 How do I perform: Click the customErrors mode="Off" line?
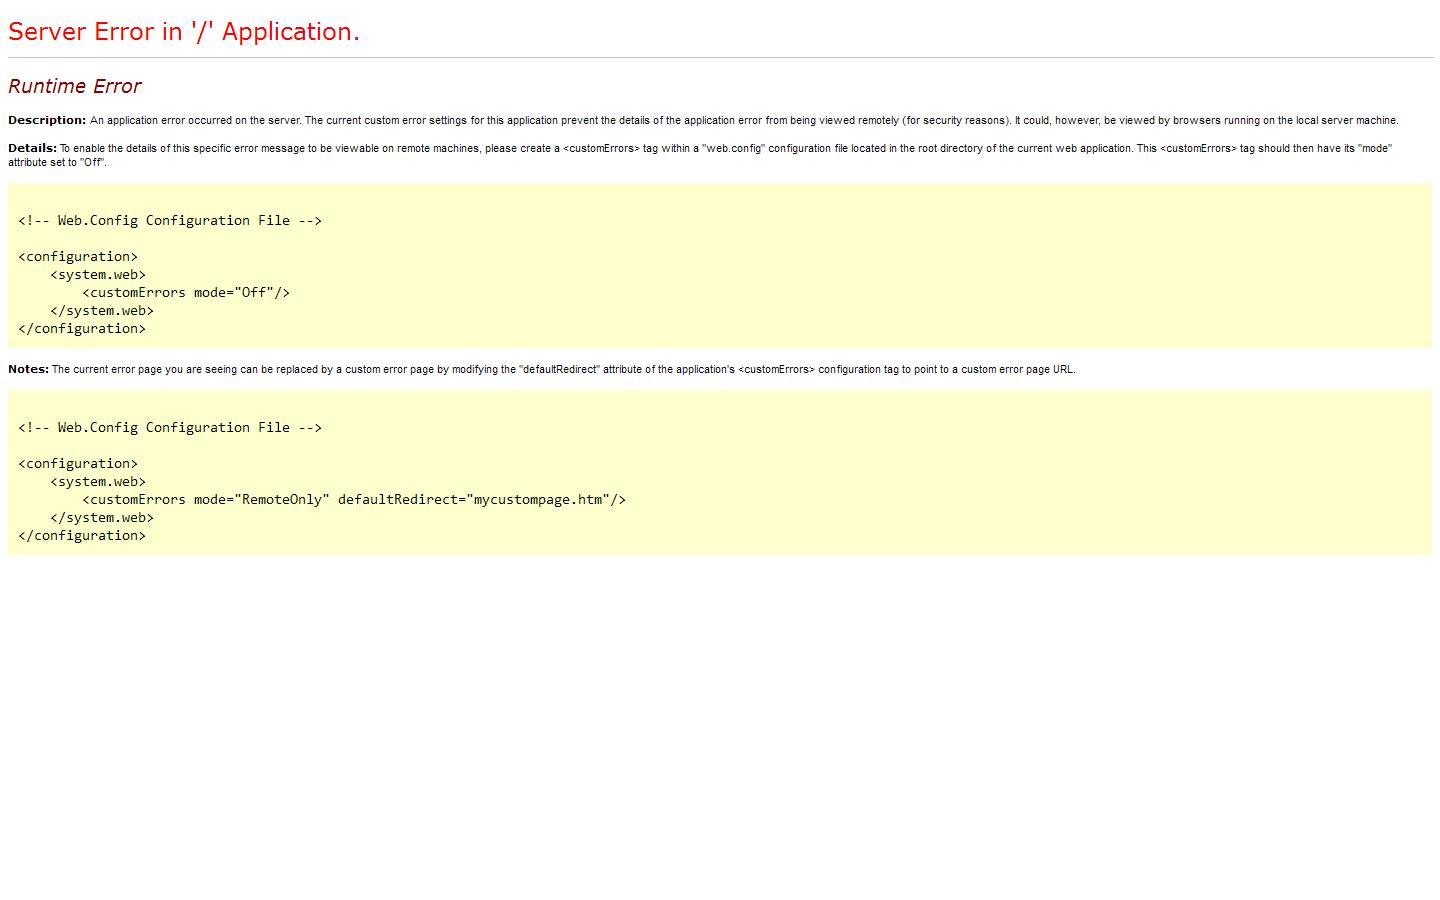point(186,293)
